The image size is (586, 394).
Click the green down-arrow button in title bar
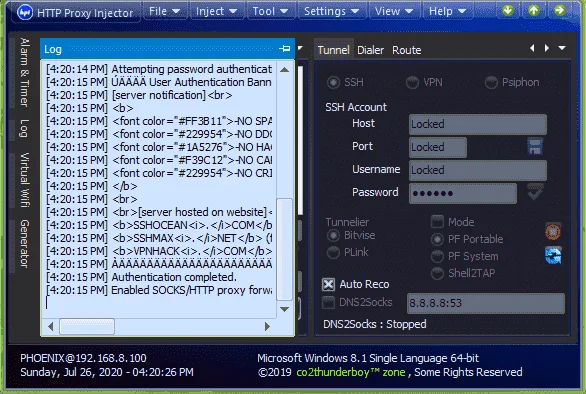508,10
